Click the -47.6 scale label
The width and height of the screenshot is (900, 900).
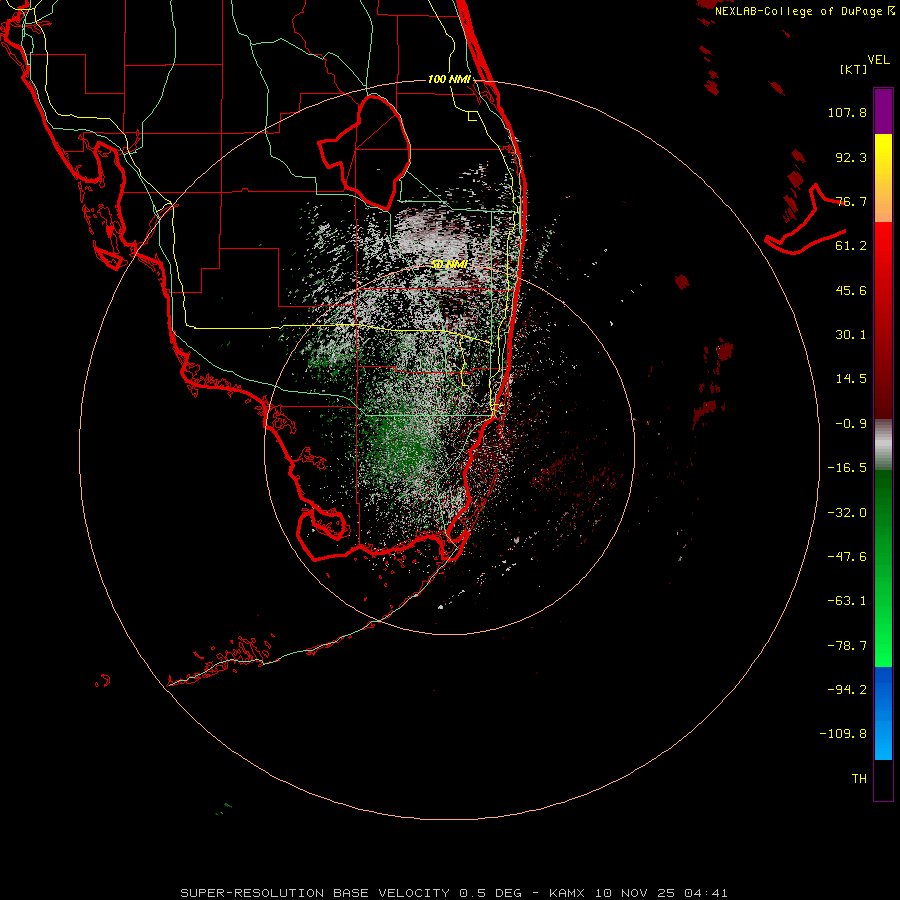[x=847, y=557]
